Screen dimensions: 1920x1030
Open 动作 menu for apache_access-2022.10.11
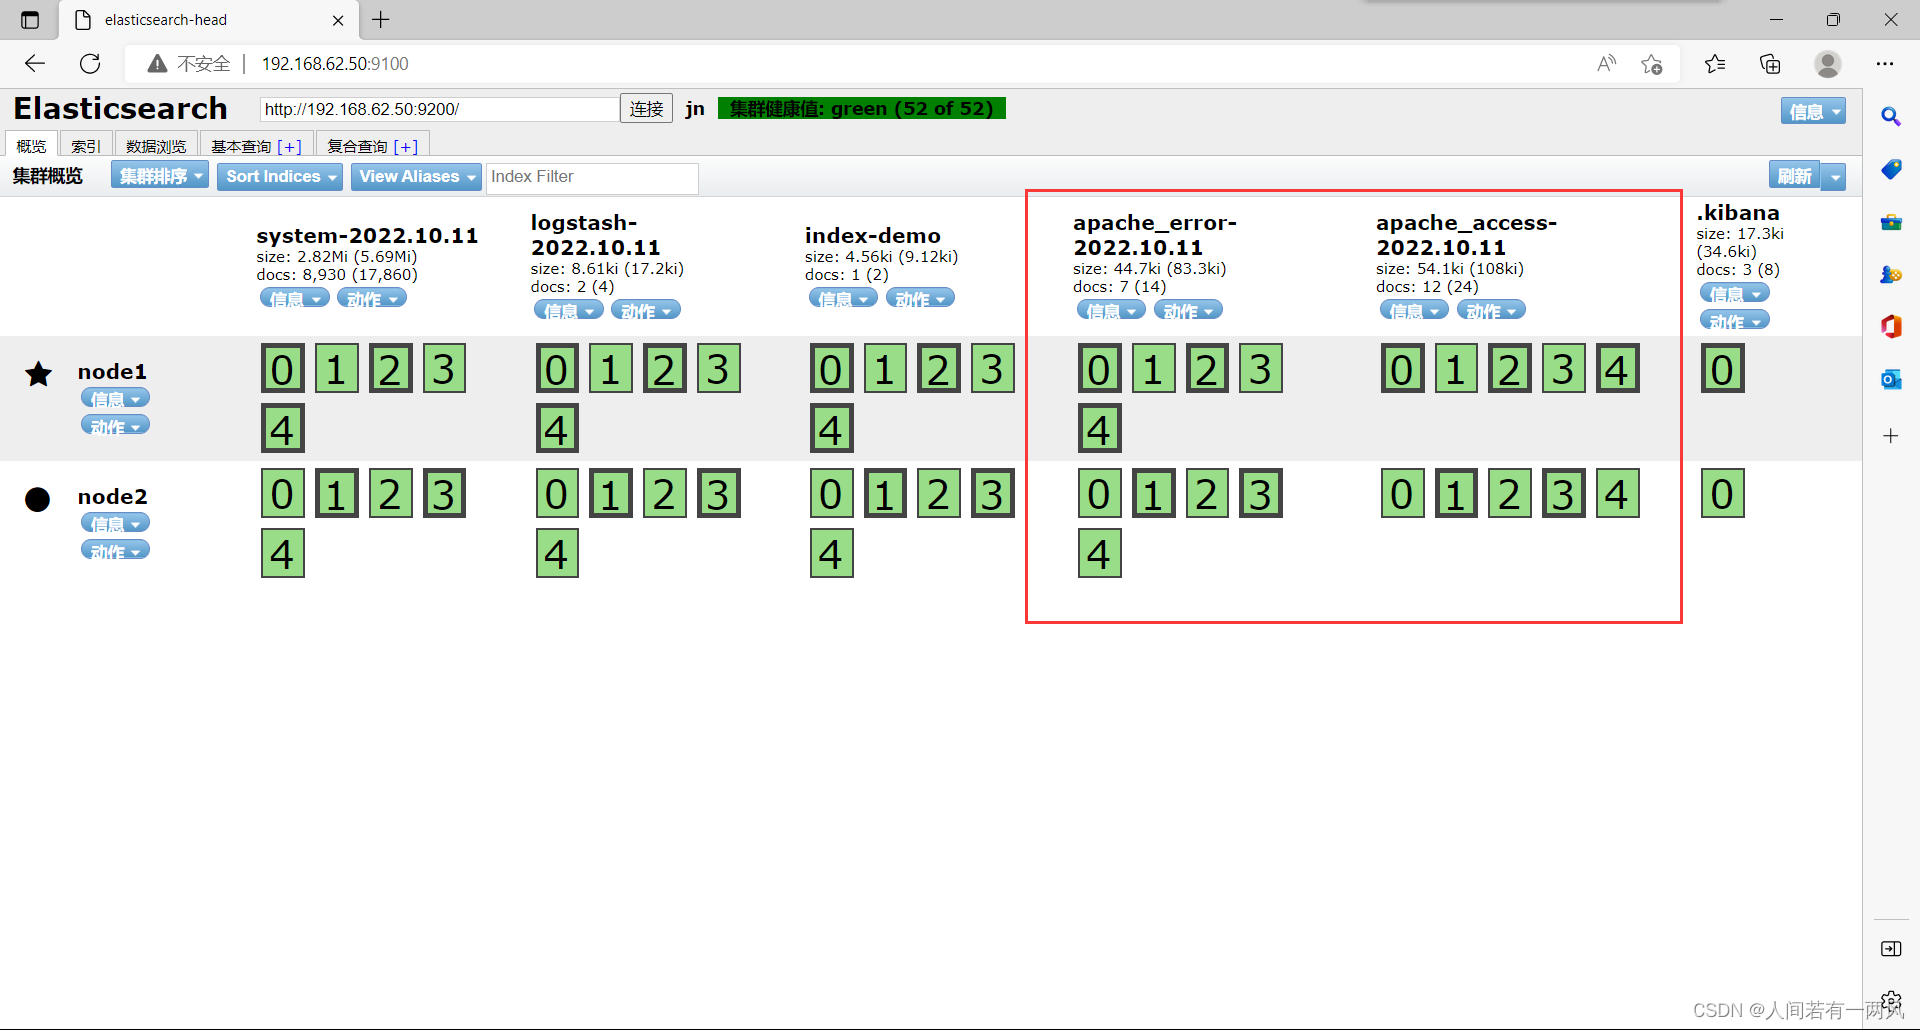pos(1491,310)
